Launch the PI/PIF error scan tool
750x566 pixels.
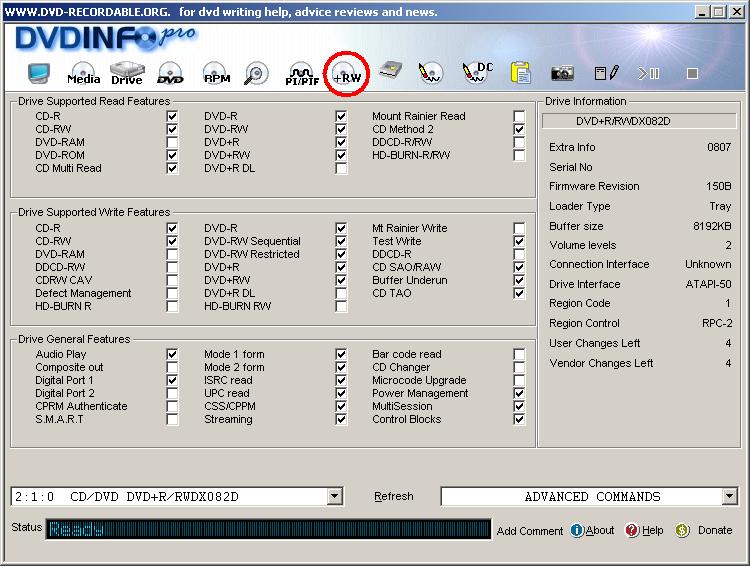pyautogui.click(x=302, y=75)
